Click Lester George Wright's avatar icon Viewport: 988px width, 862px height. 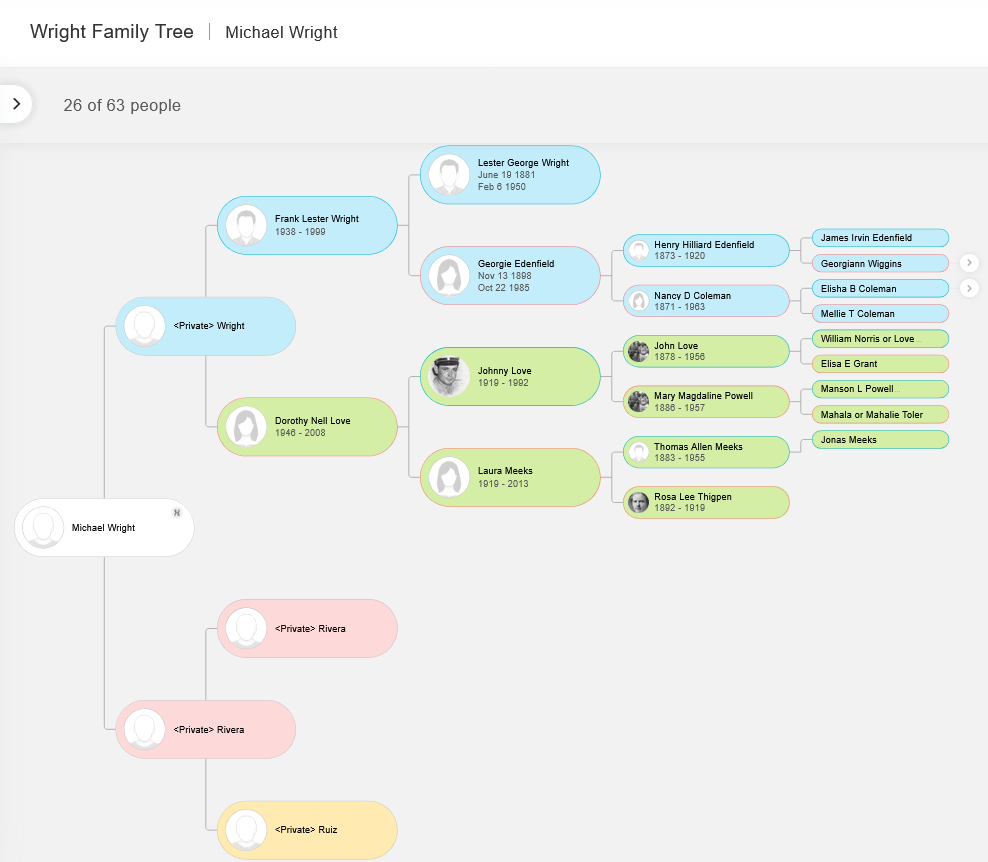point(449,175)
